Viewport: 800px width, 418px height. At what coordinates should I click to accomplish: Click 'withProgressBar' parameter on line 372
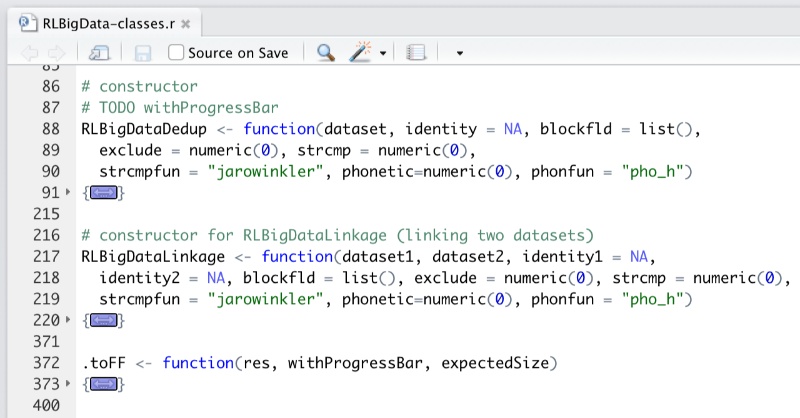click(355, 363)
